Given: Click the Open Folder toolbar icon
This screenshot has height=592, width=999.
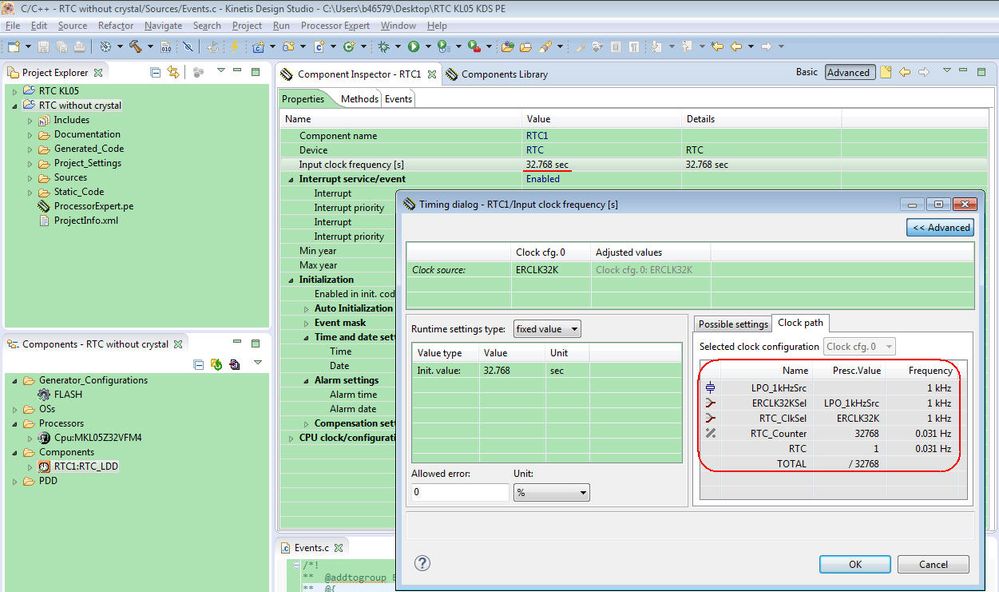Looking at the screenshot, I should [526, 47].
